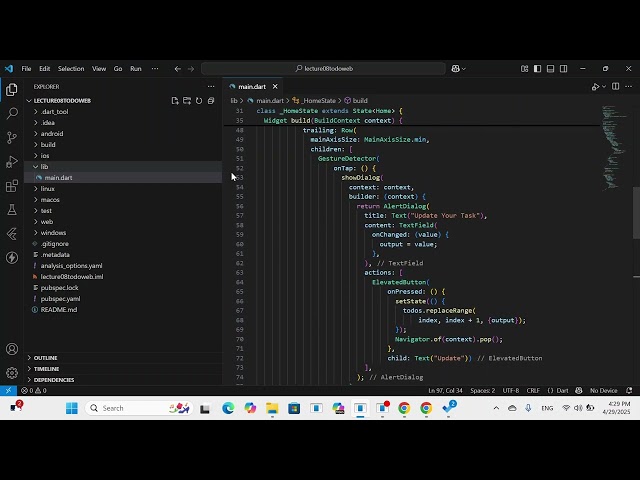The image size is (640, 480).
Task: Click the New File icon in Explorer
Action: [x=175, y=101]
